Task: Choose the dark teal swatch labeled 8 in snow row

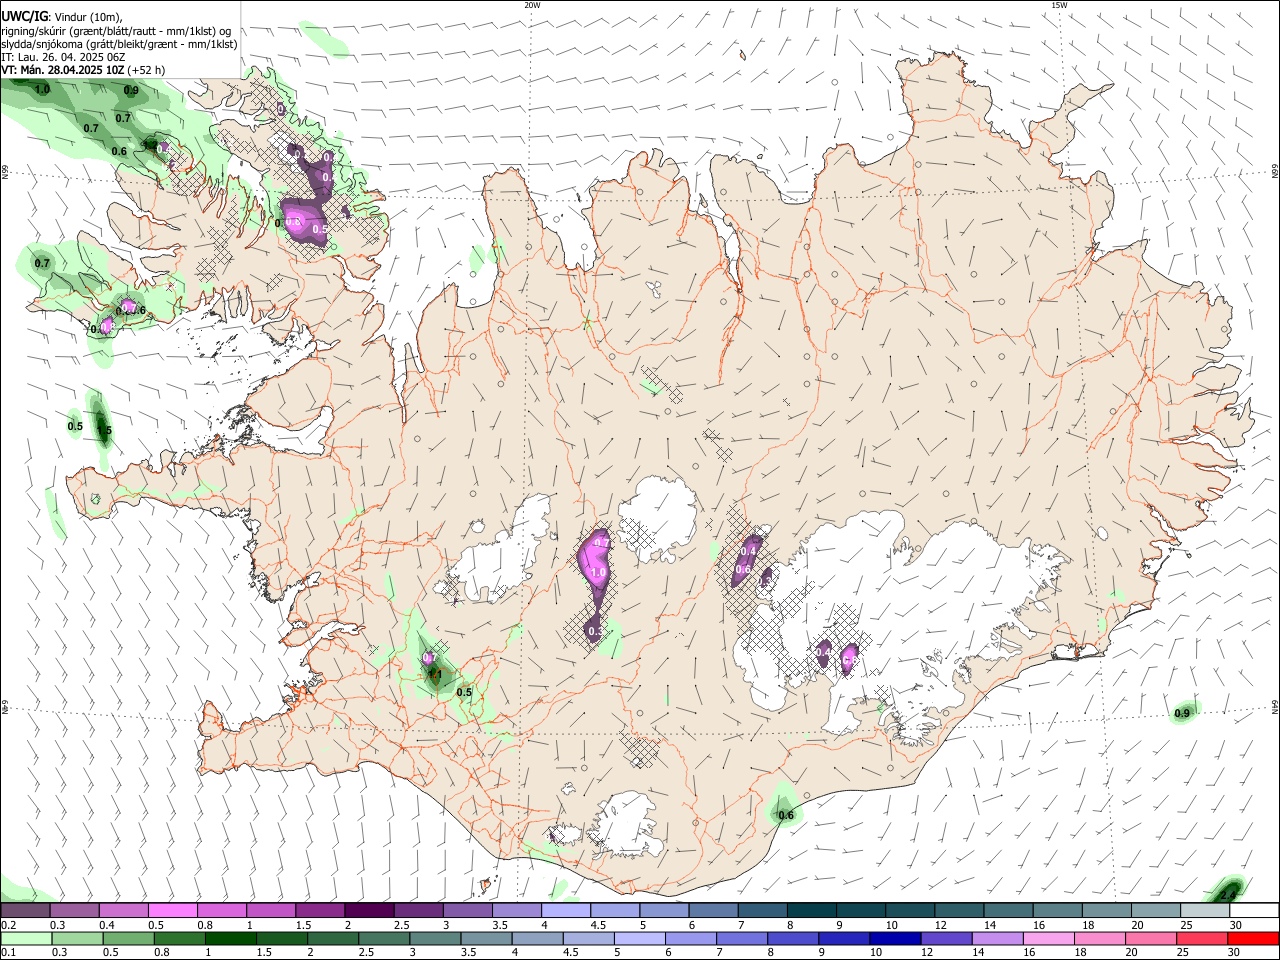Action: (812, 910)
